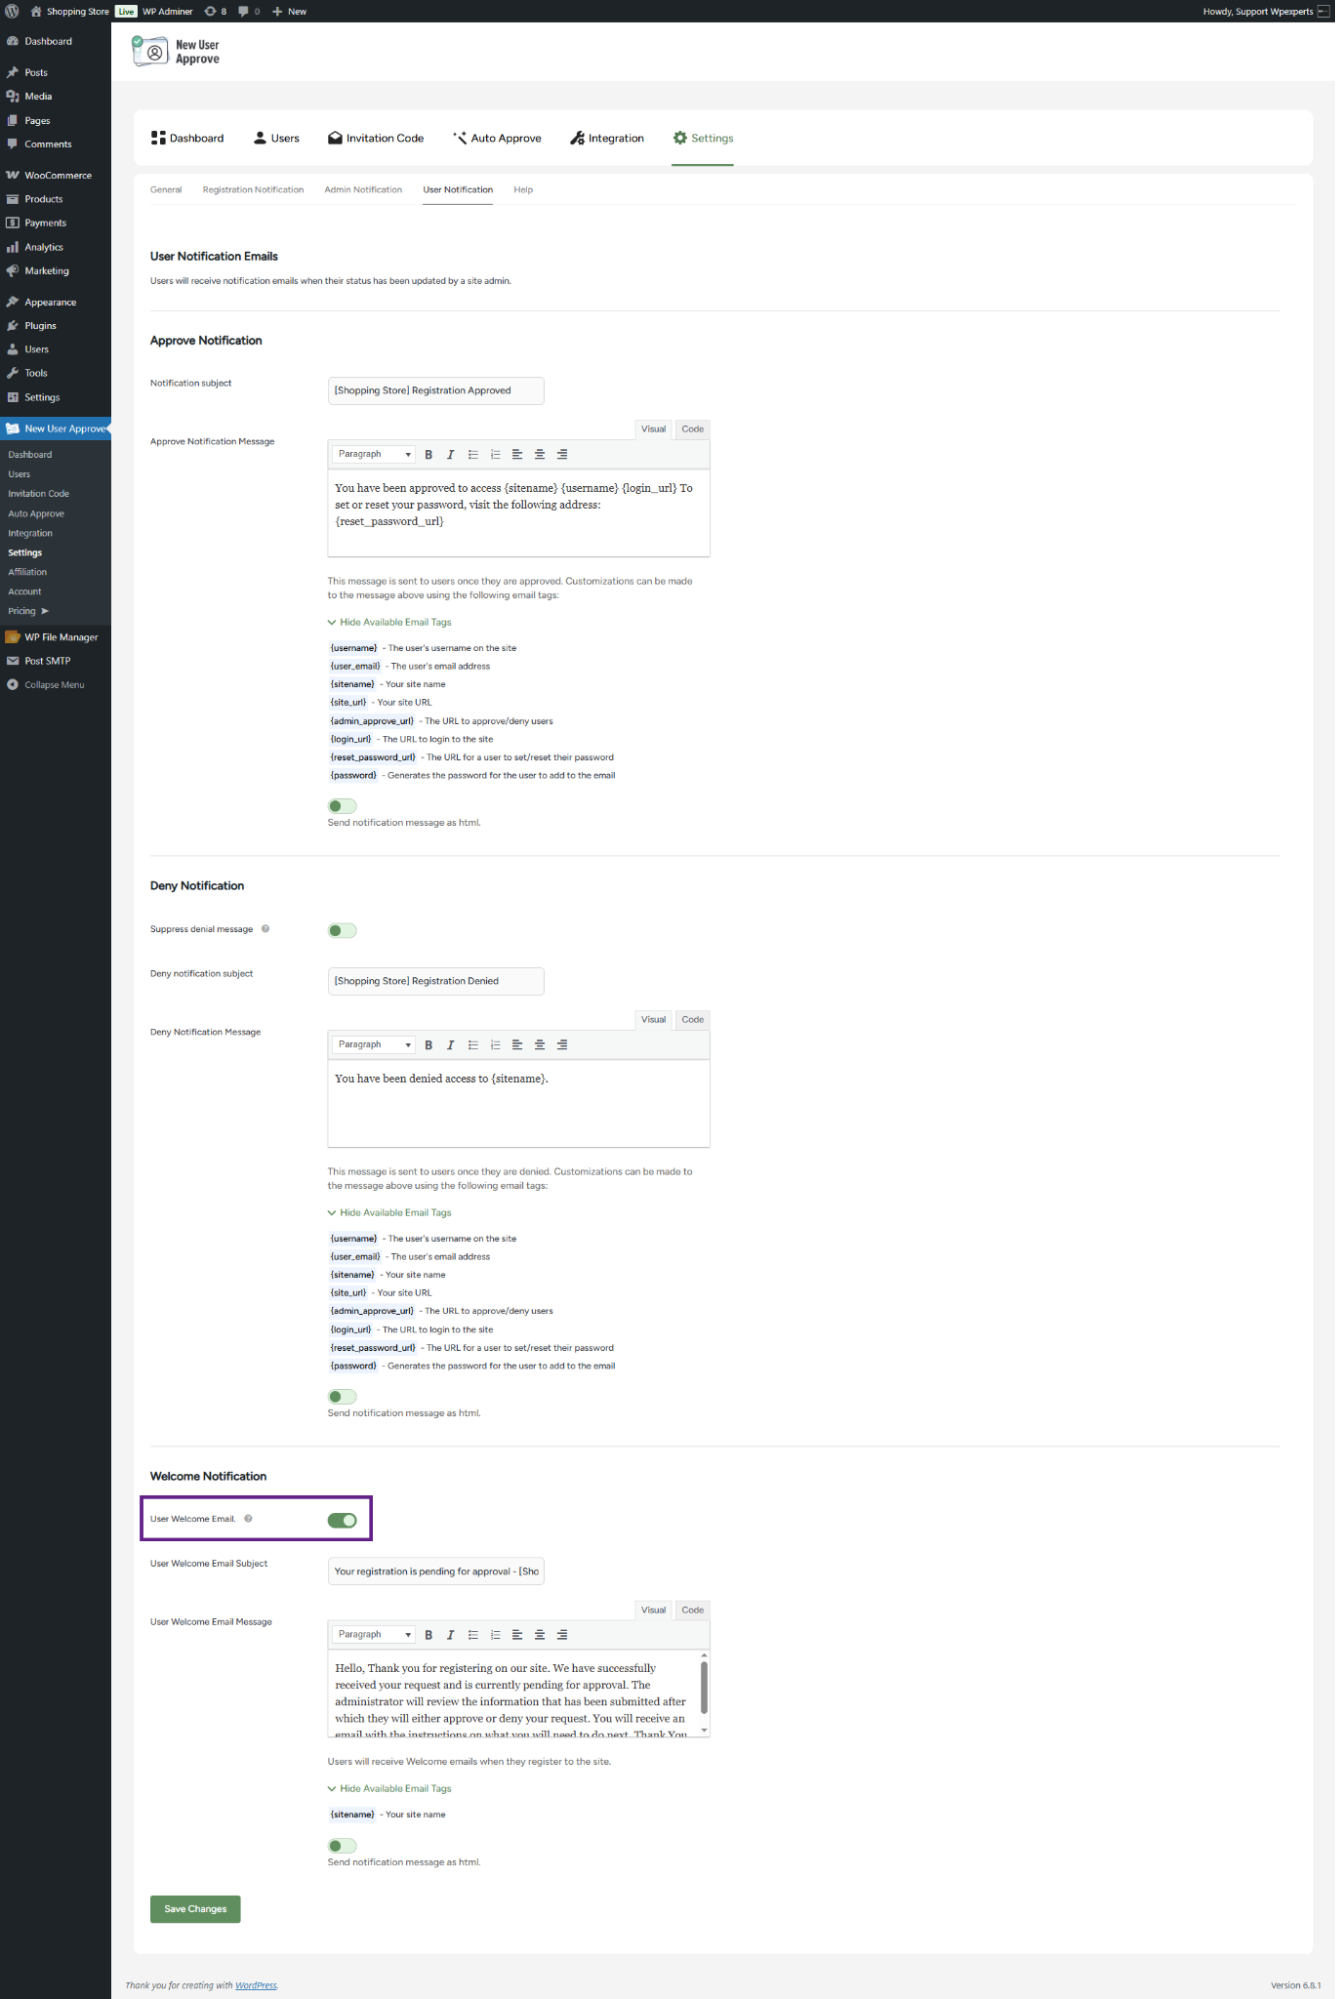The height and width of the screenshot is (1999, 1336).
Task: Click the Welcome Email message scrollbar
Action: point(704,1687)
